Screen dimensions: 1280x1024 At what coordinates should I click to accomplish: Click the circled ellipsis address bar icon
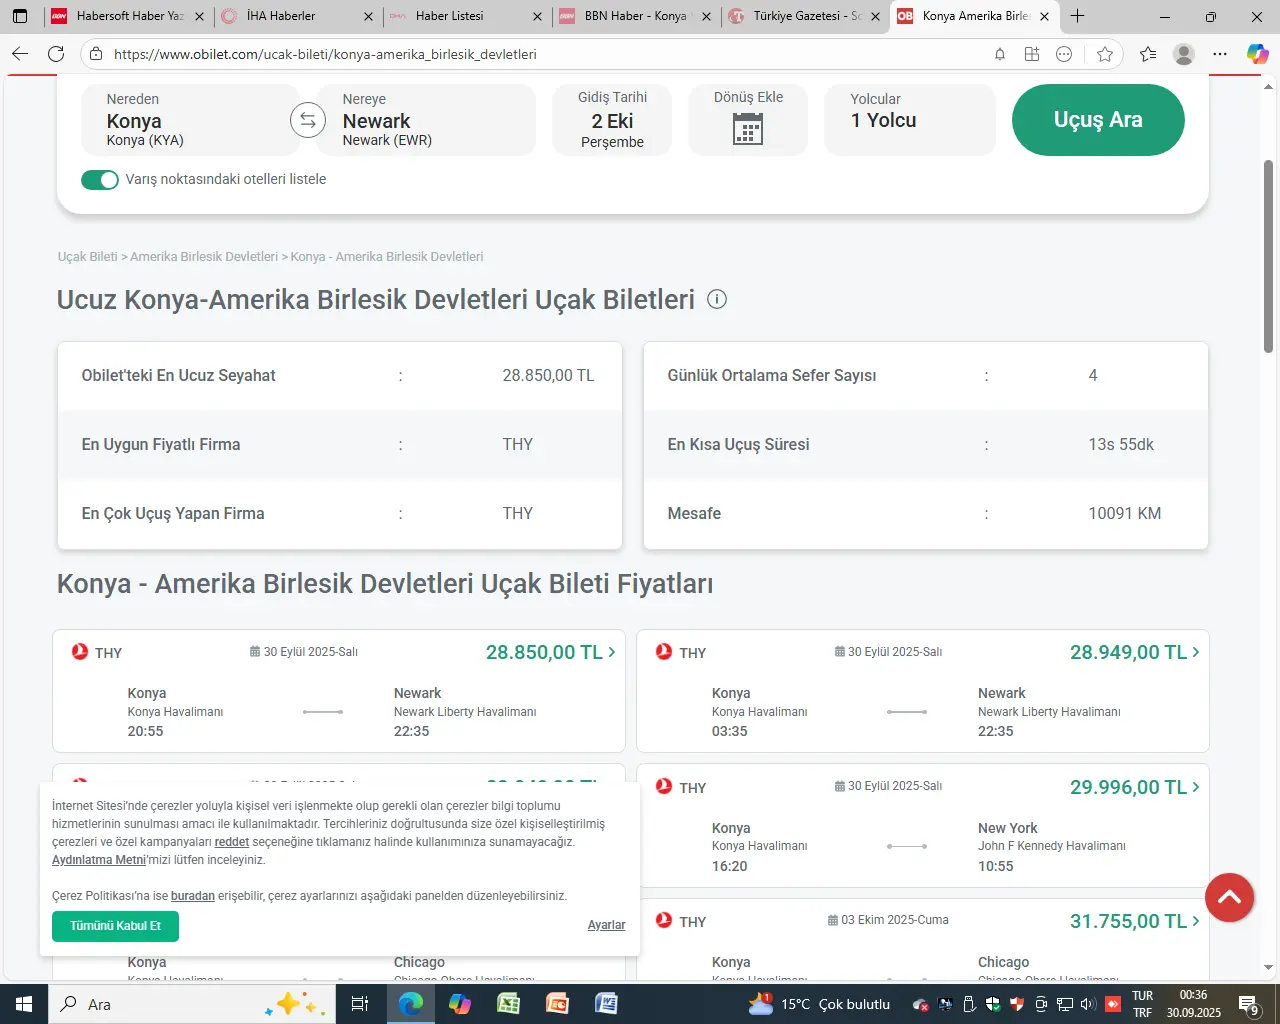pyautogui.click(x=1064, y=54)
